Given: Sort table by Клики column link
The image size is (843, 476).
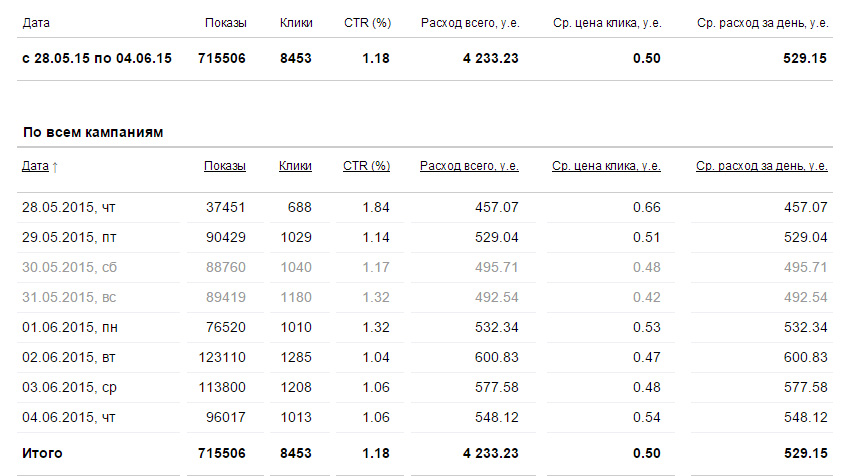Looking at the screenshot, I should point(295,166).
